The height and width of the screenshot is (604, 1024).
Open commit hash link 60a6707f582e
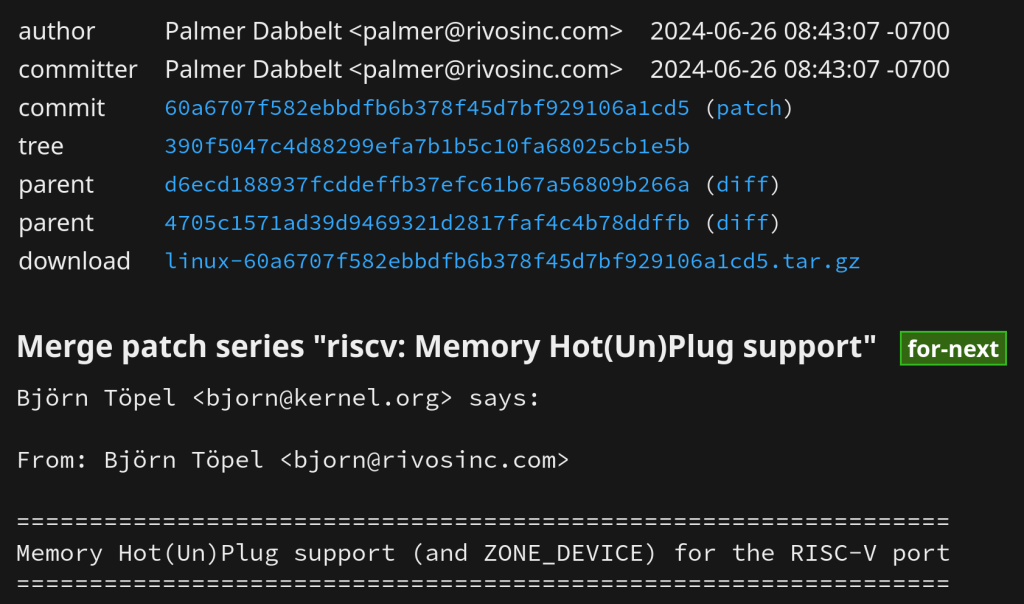426,108
